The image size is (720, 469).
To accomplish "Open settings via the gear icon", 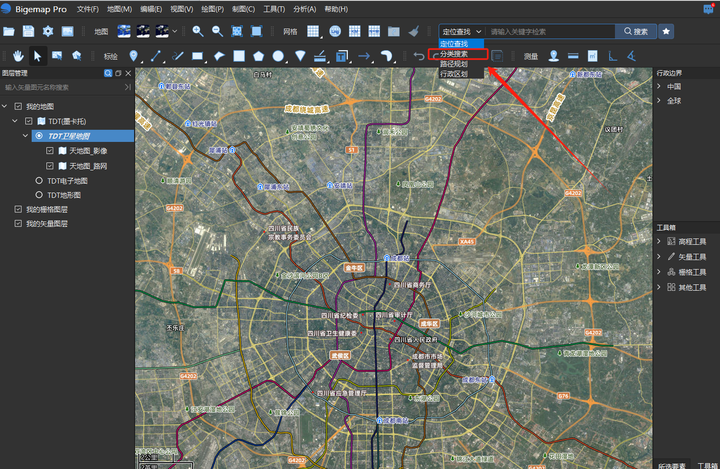I will 48,31.
